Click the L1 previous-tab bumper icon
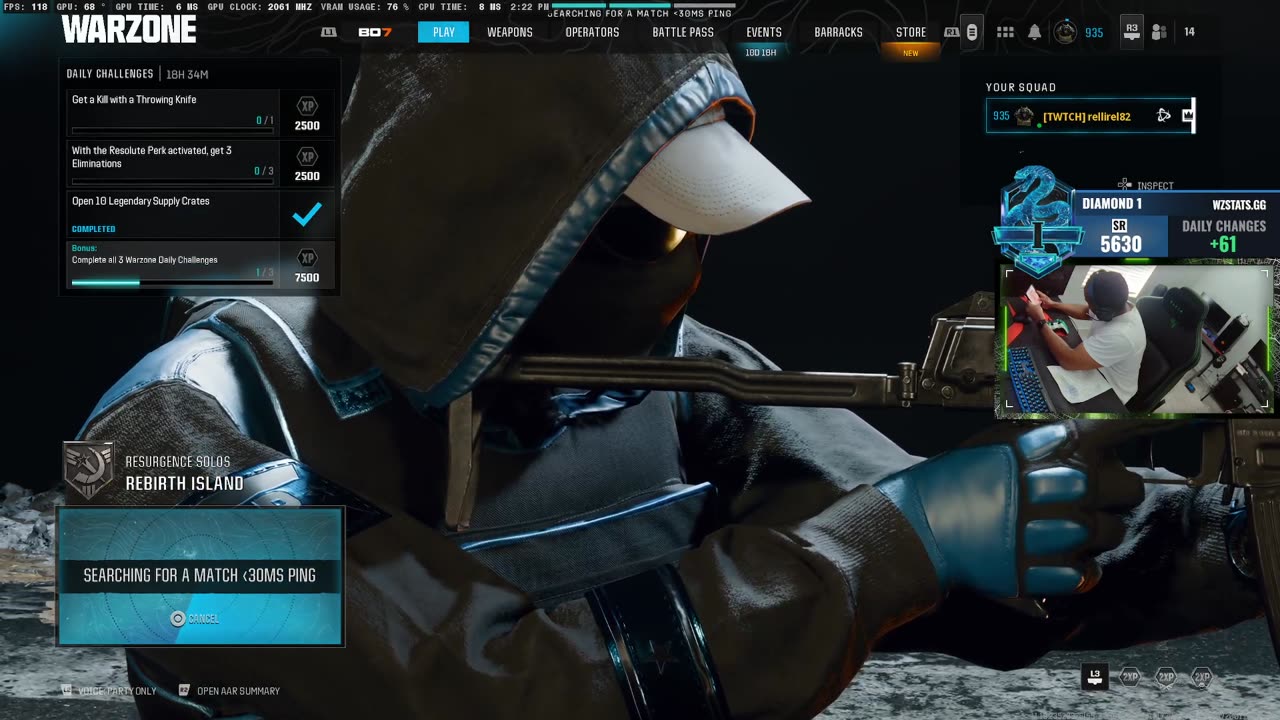 [x=329, y=32]
